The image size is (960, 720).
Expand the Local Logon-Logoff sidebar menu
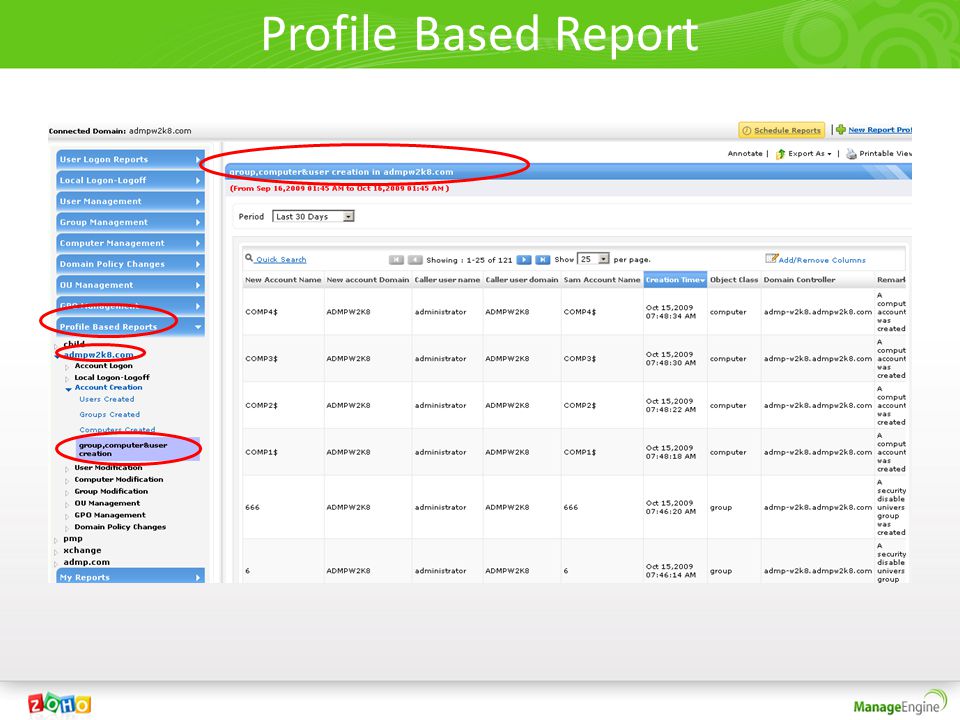point(130,180)
